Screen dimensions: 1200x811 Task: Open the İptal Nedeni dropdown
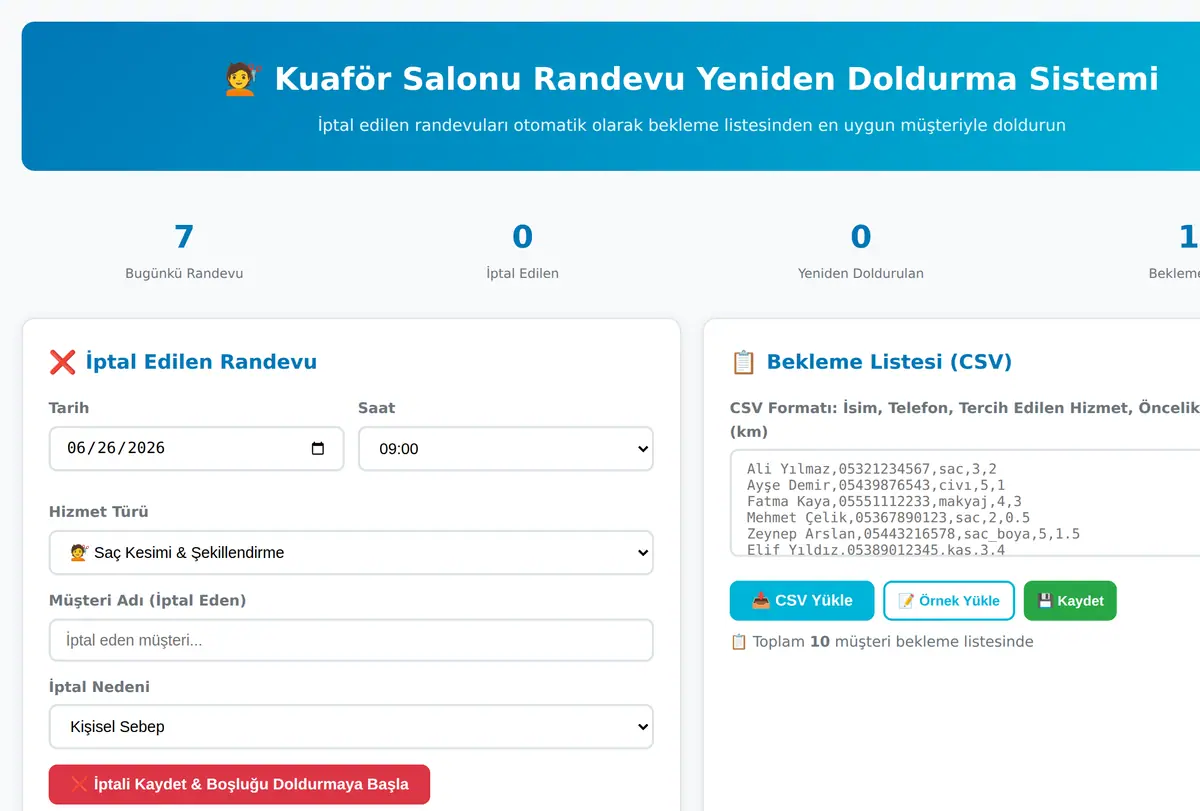coord(351,727)
